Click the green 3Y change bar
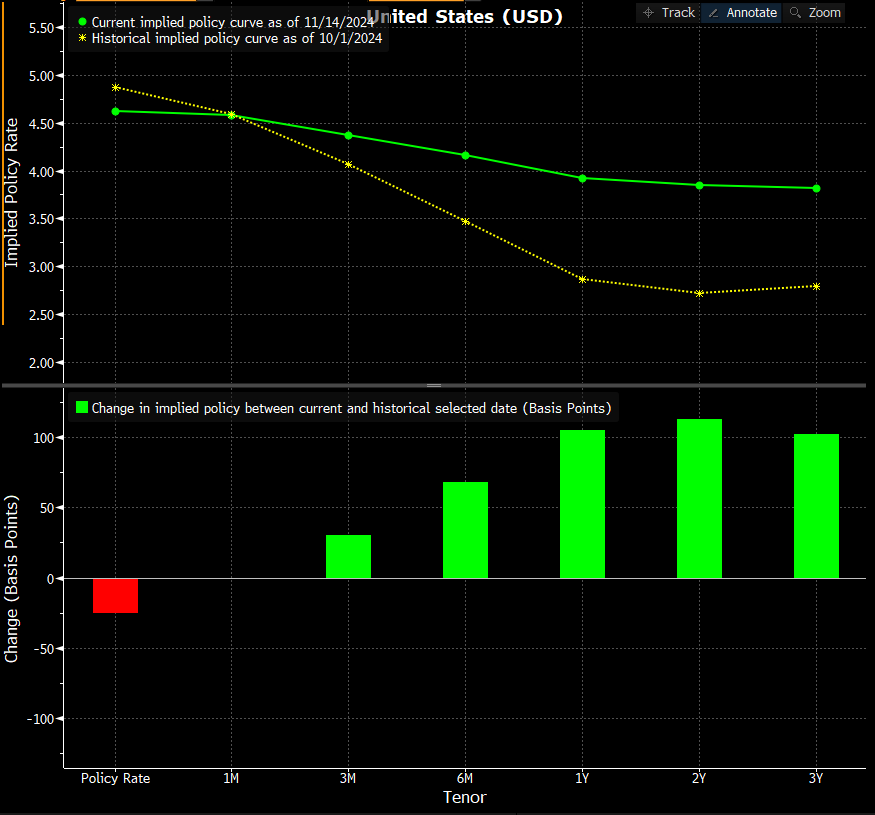 pyautogui.click(x=816, y=506)
